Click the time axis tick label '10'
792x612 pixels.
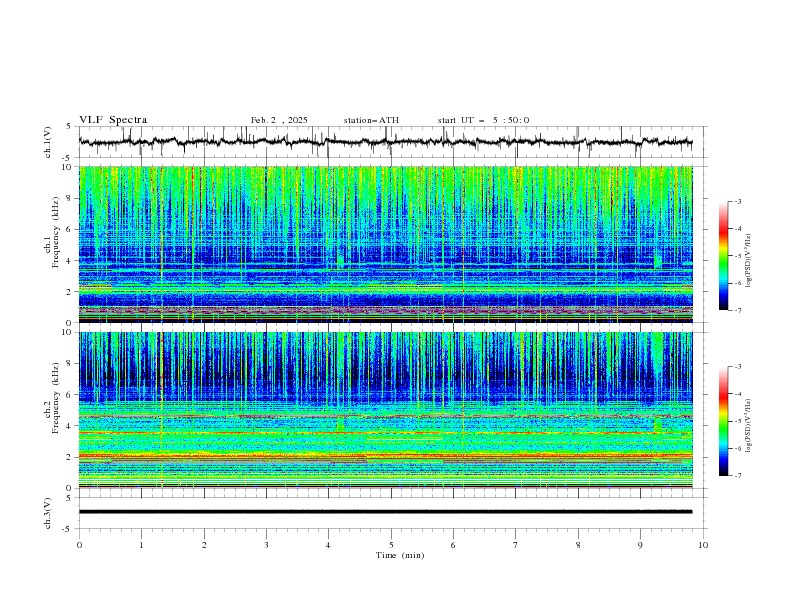[x=703, y=545]
